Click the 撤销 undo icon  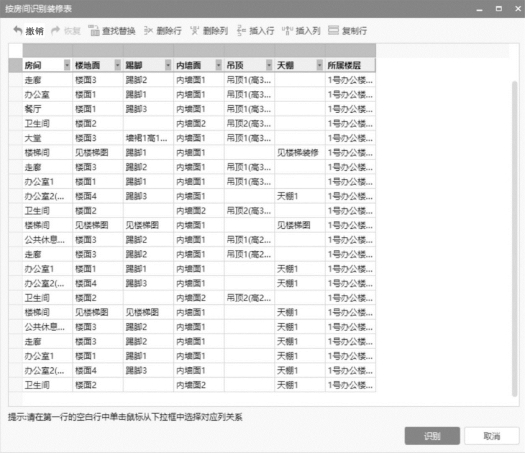18,30
